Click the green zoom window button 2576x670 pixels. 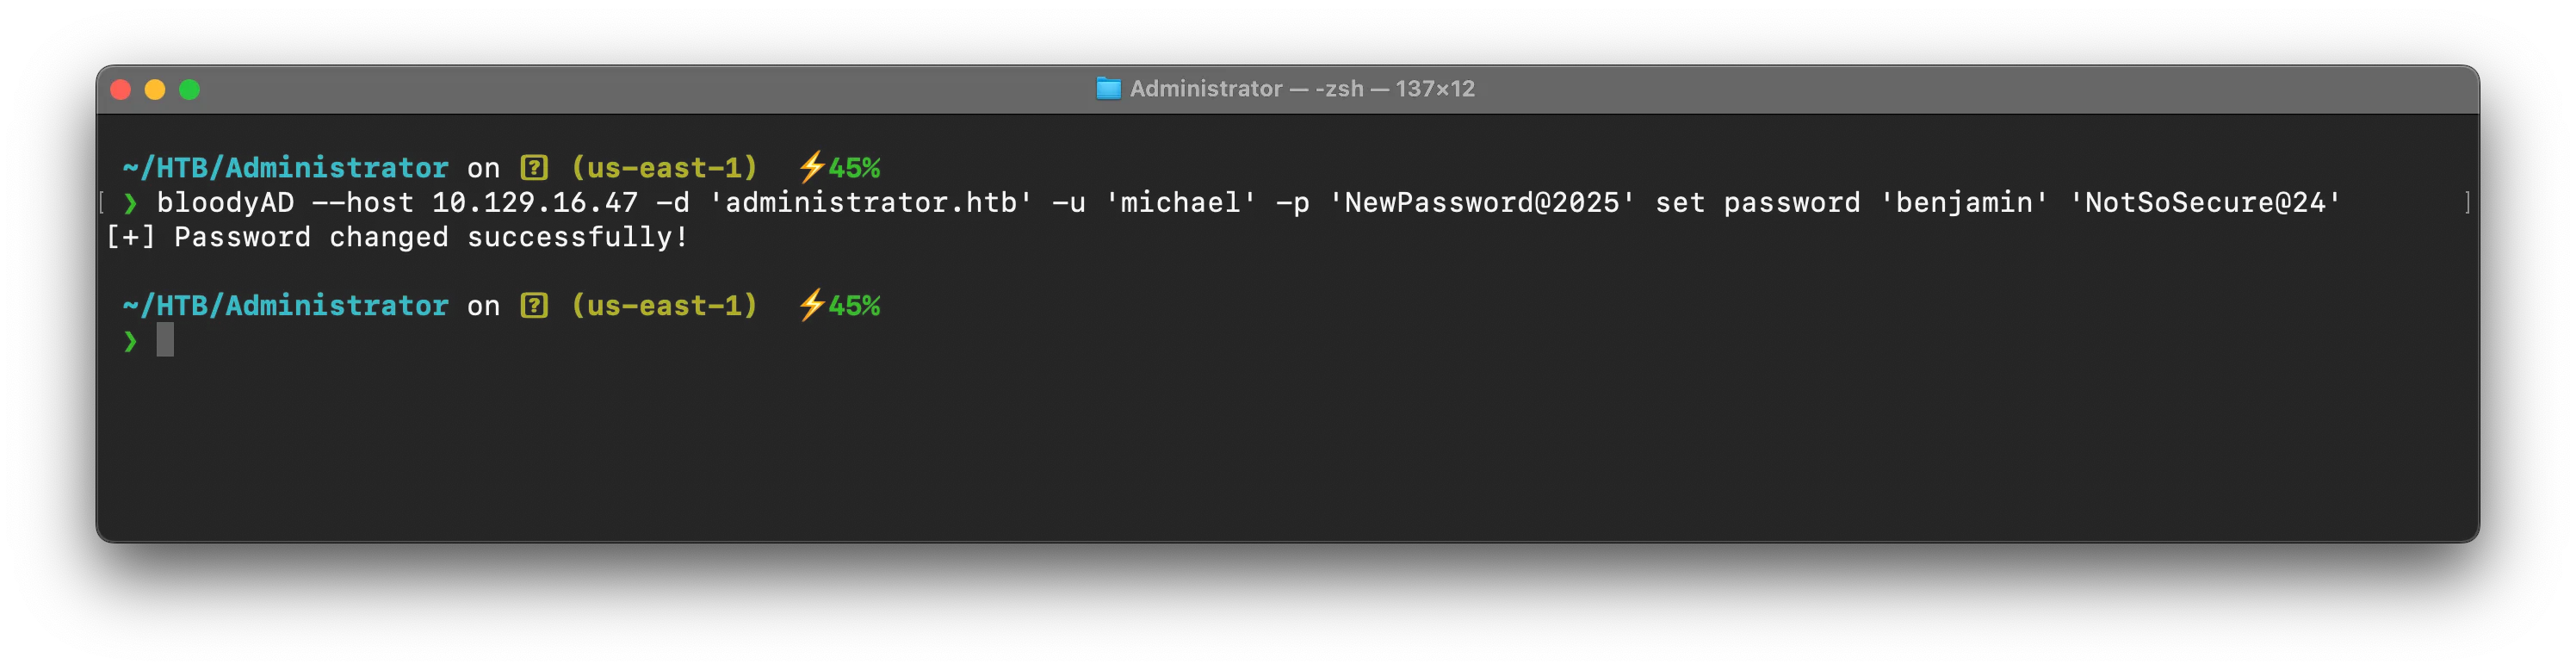(x=189, y=90)
